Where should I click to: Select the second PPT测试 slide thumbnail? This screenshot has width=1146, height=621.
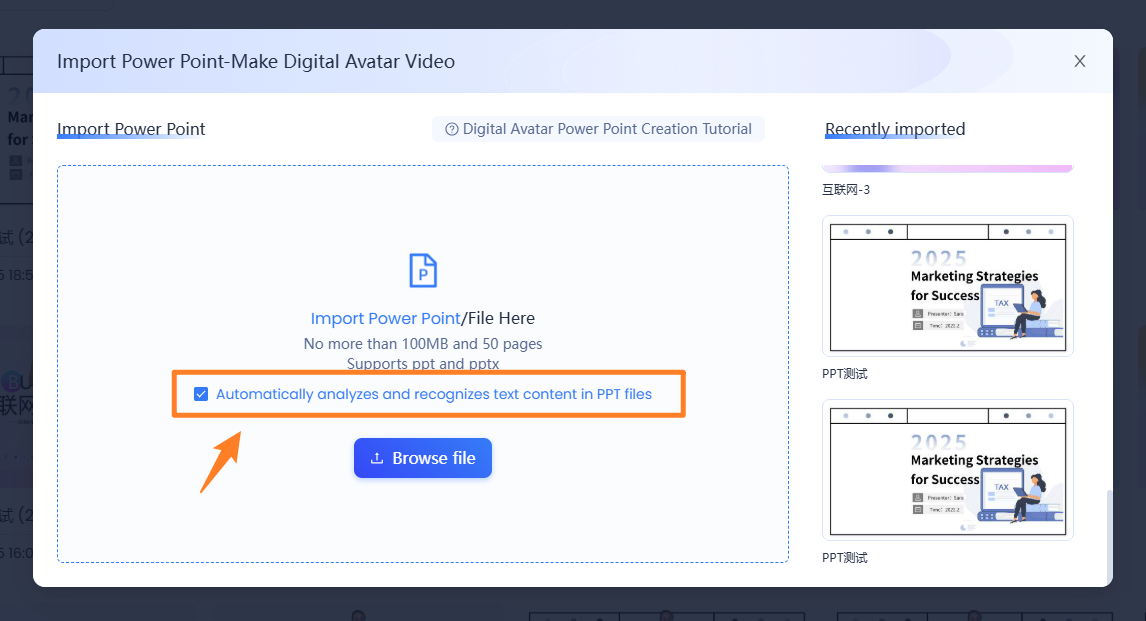point(947,470)
